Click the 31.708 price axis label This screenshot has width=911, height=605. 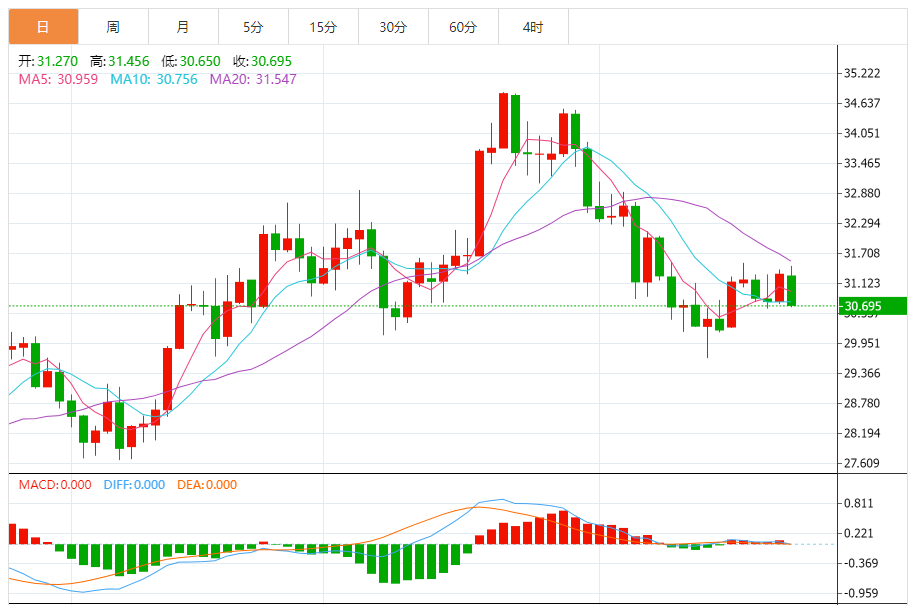[x=862, y=253]
